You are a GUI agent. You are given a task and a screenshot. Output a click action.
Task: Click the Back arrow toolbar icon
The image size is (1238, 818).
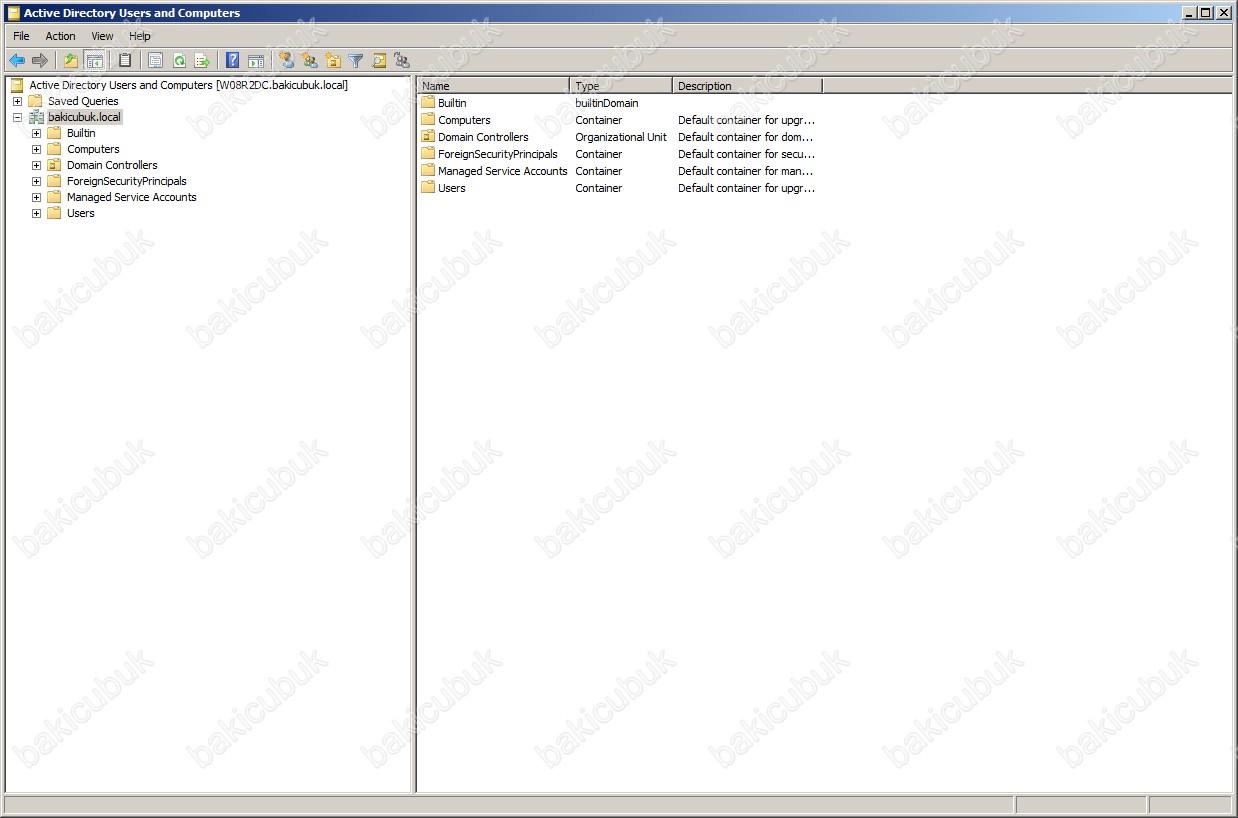tap(17, 60)
